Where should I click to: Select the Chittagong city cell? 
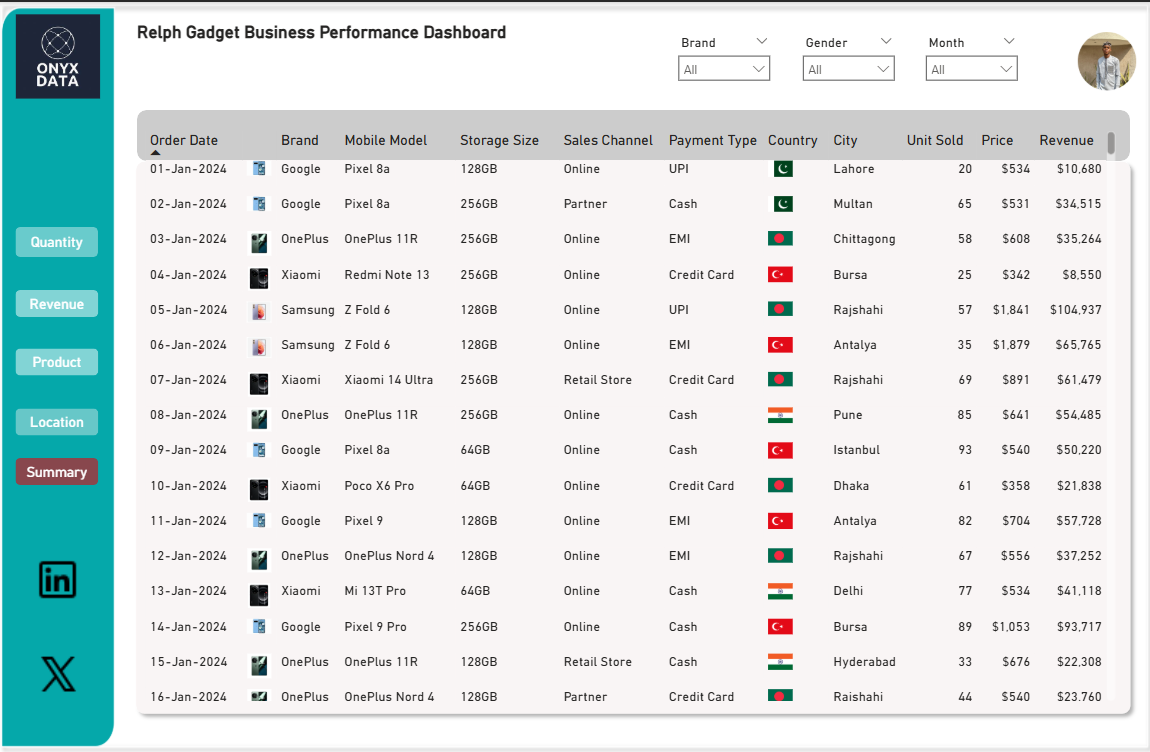[x=864, y=239]
